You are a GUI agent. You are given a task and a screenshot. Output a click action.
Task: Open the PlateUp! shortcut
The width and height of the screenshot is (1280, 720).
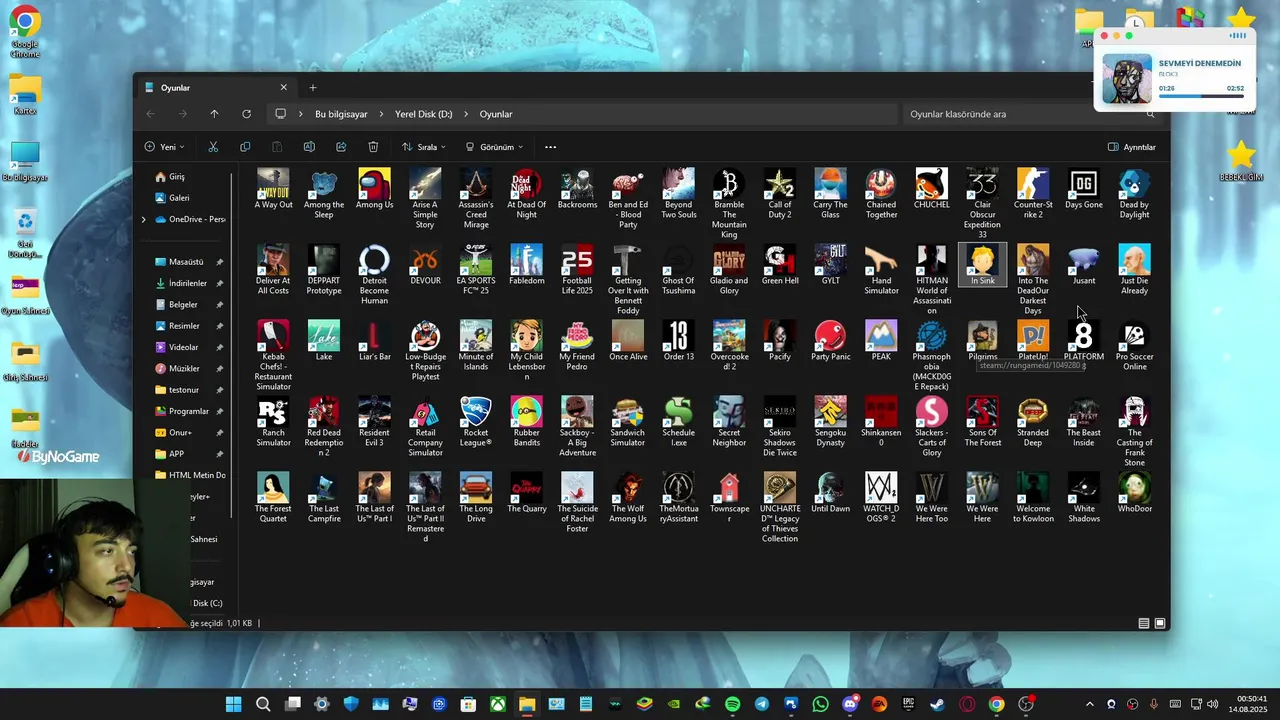point(1033,341)
